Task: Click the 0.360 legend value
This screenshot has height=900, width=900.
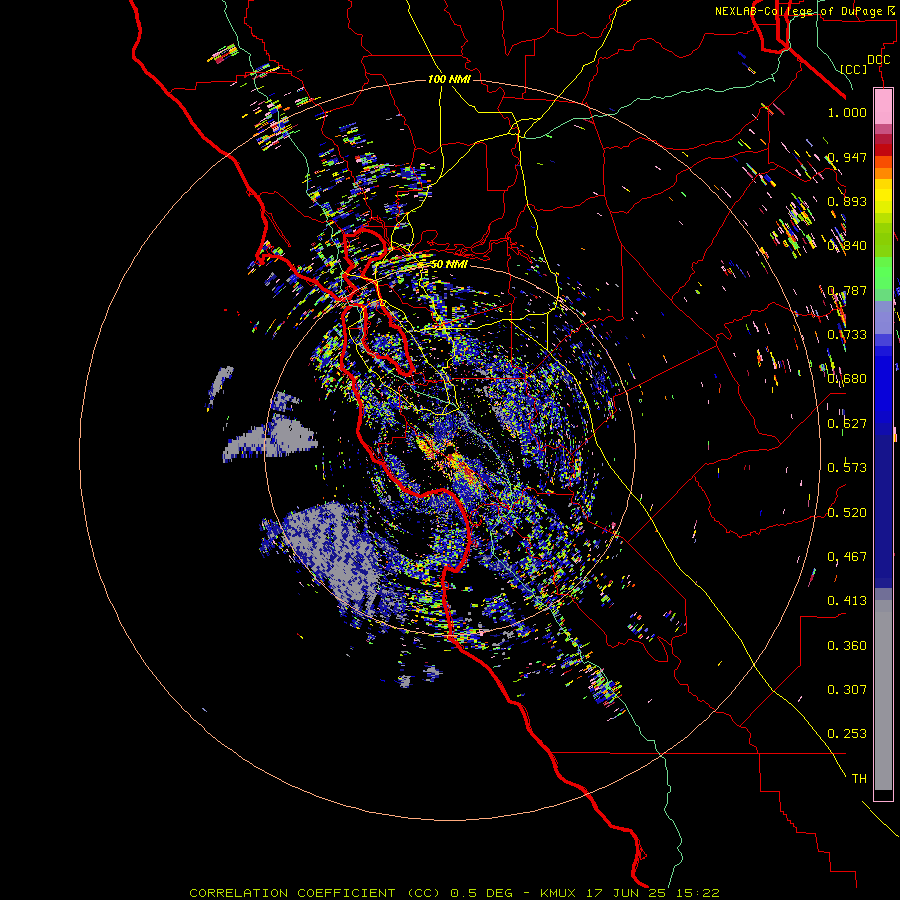Action: (x=847, y=646)
